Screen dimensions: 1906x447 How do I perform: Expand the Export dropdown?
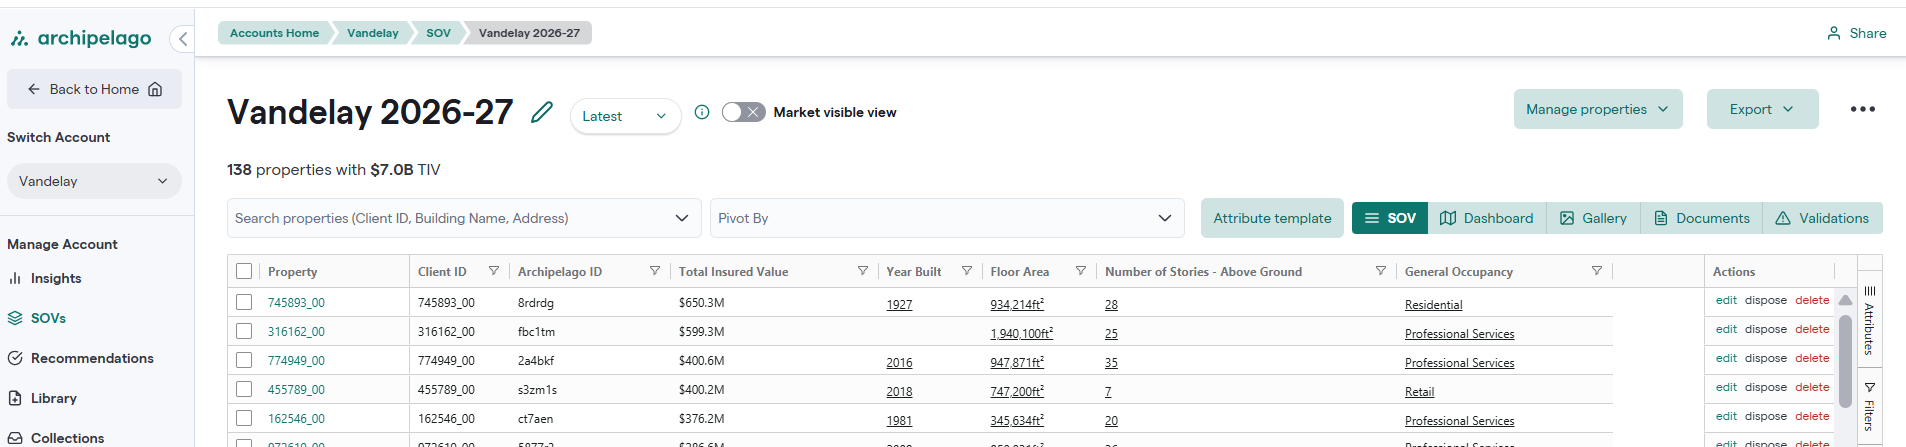1762,109
